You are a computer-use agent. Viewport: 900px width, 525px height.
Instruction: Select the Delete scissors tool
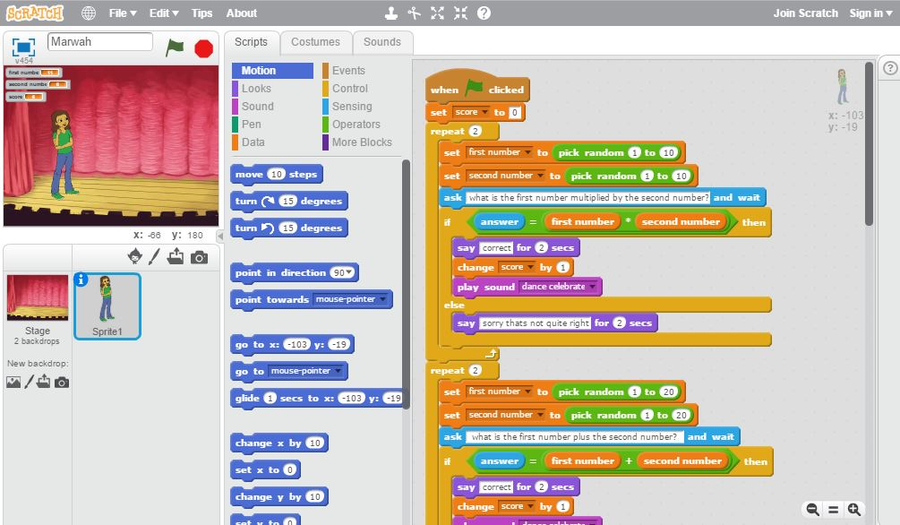[x=414, y=13]
